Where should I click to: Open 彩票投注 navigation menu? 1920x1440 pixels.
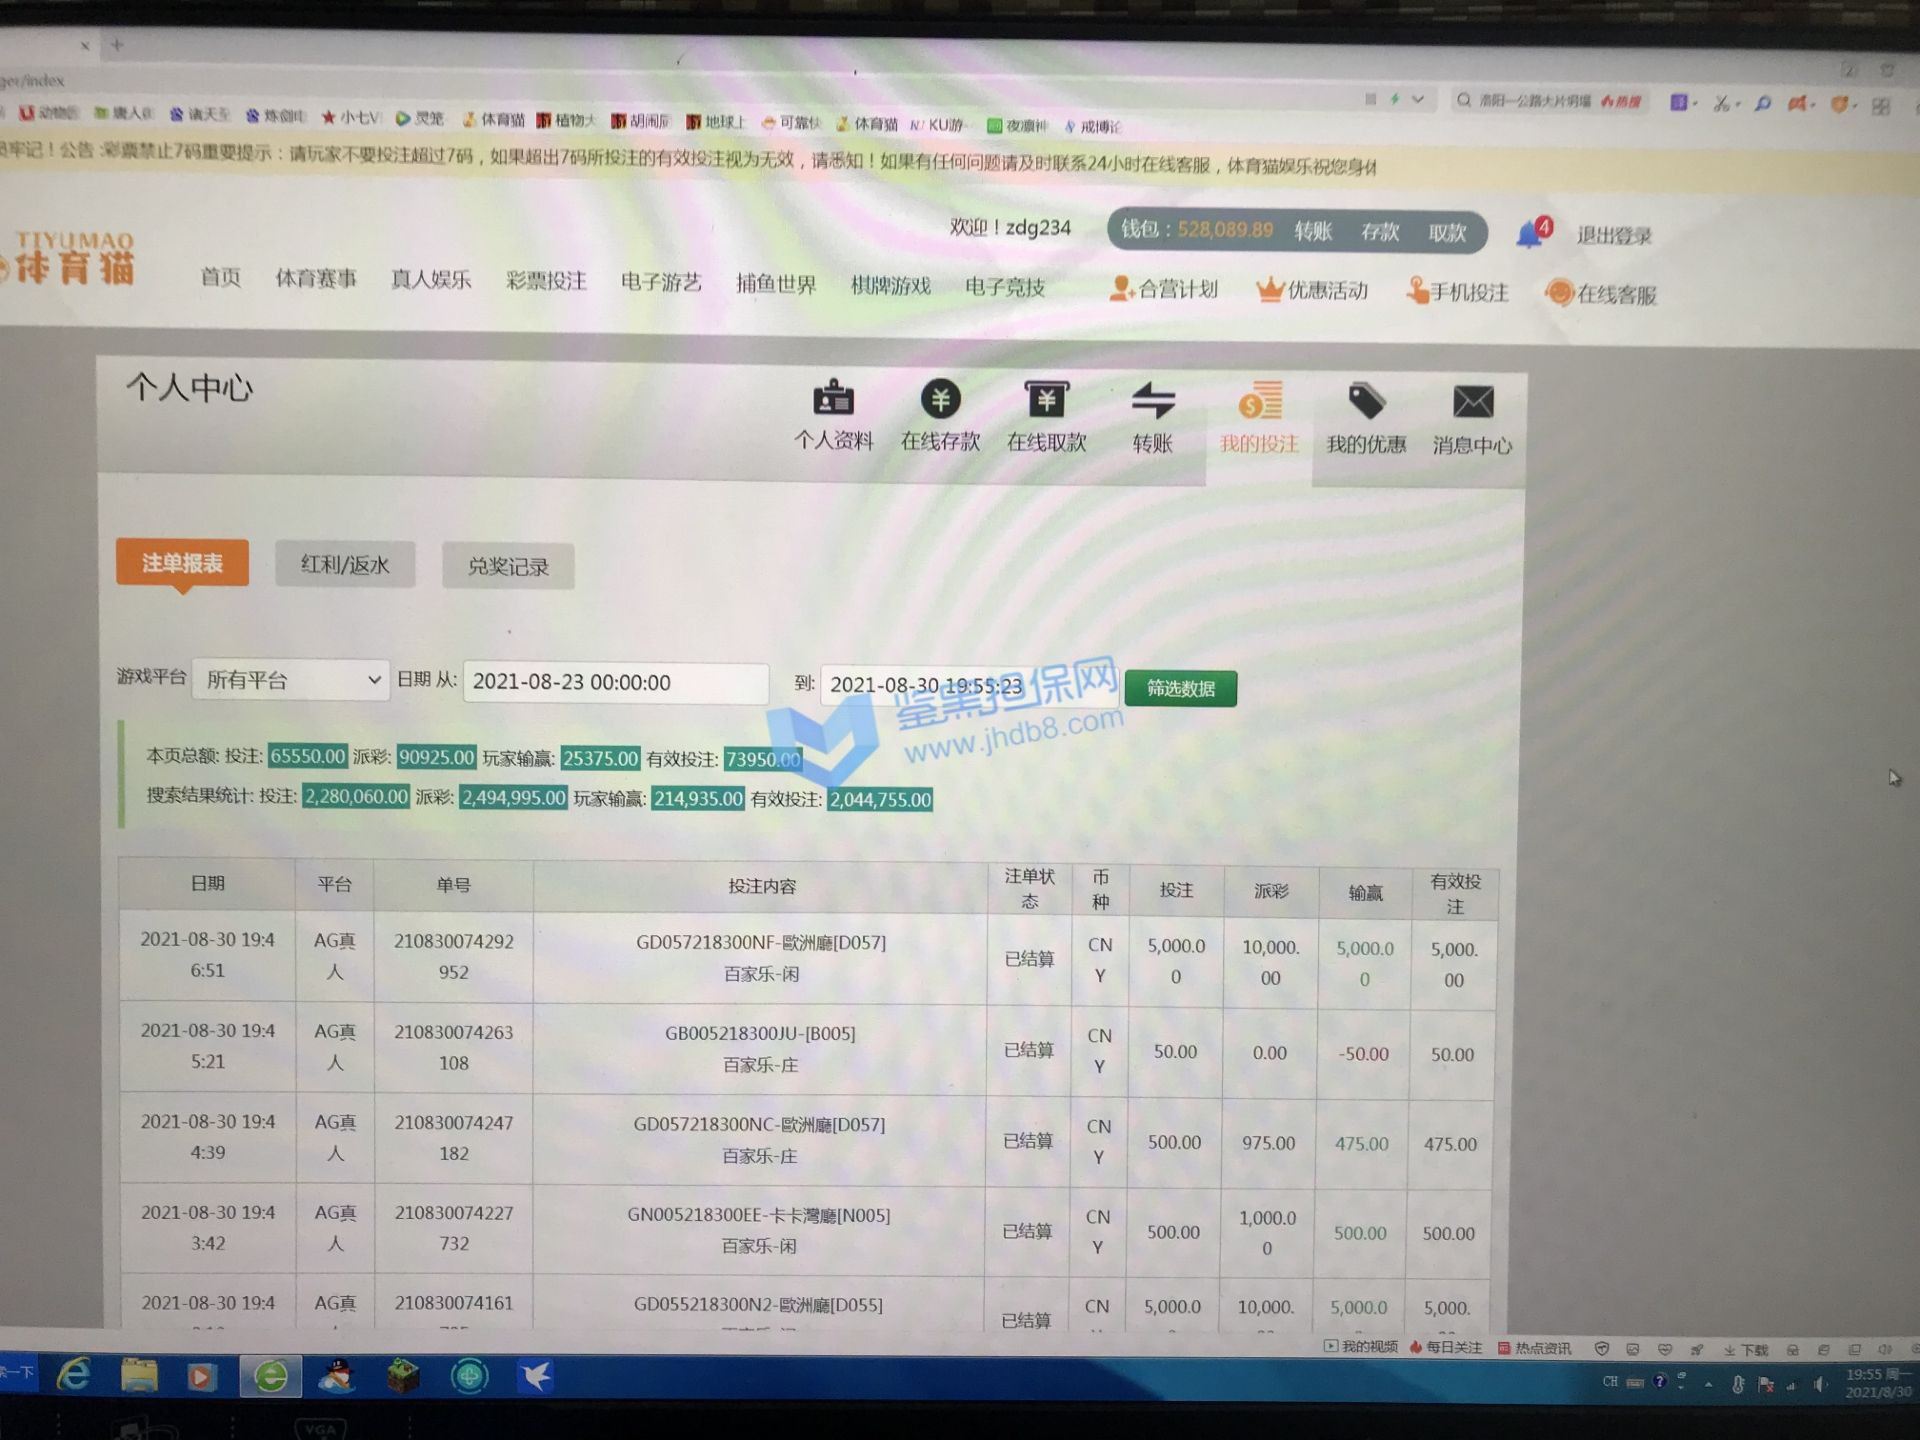click(546, 281)
